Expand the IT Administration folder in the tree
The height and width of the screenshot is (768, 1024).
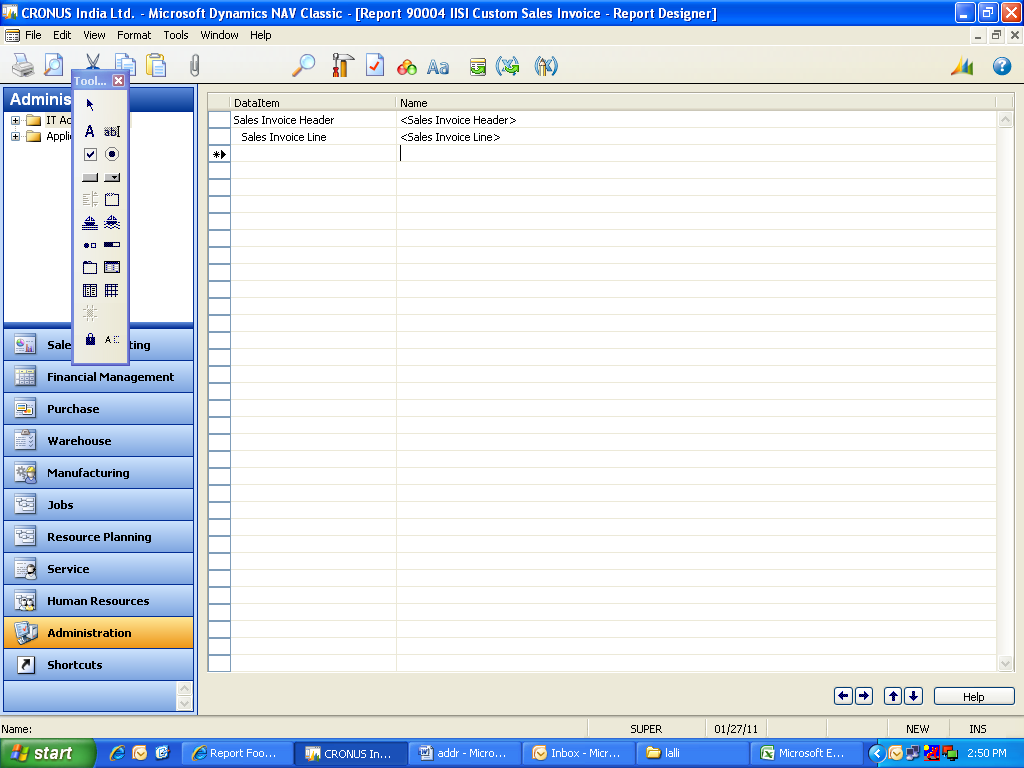pos(13,118)
